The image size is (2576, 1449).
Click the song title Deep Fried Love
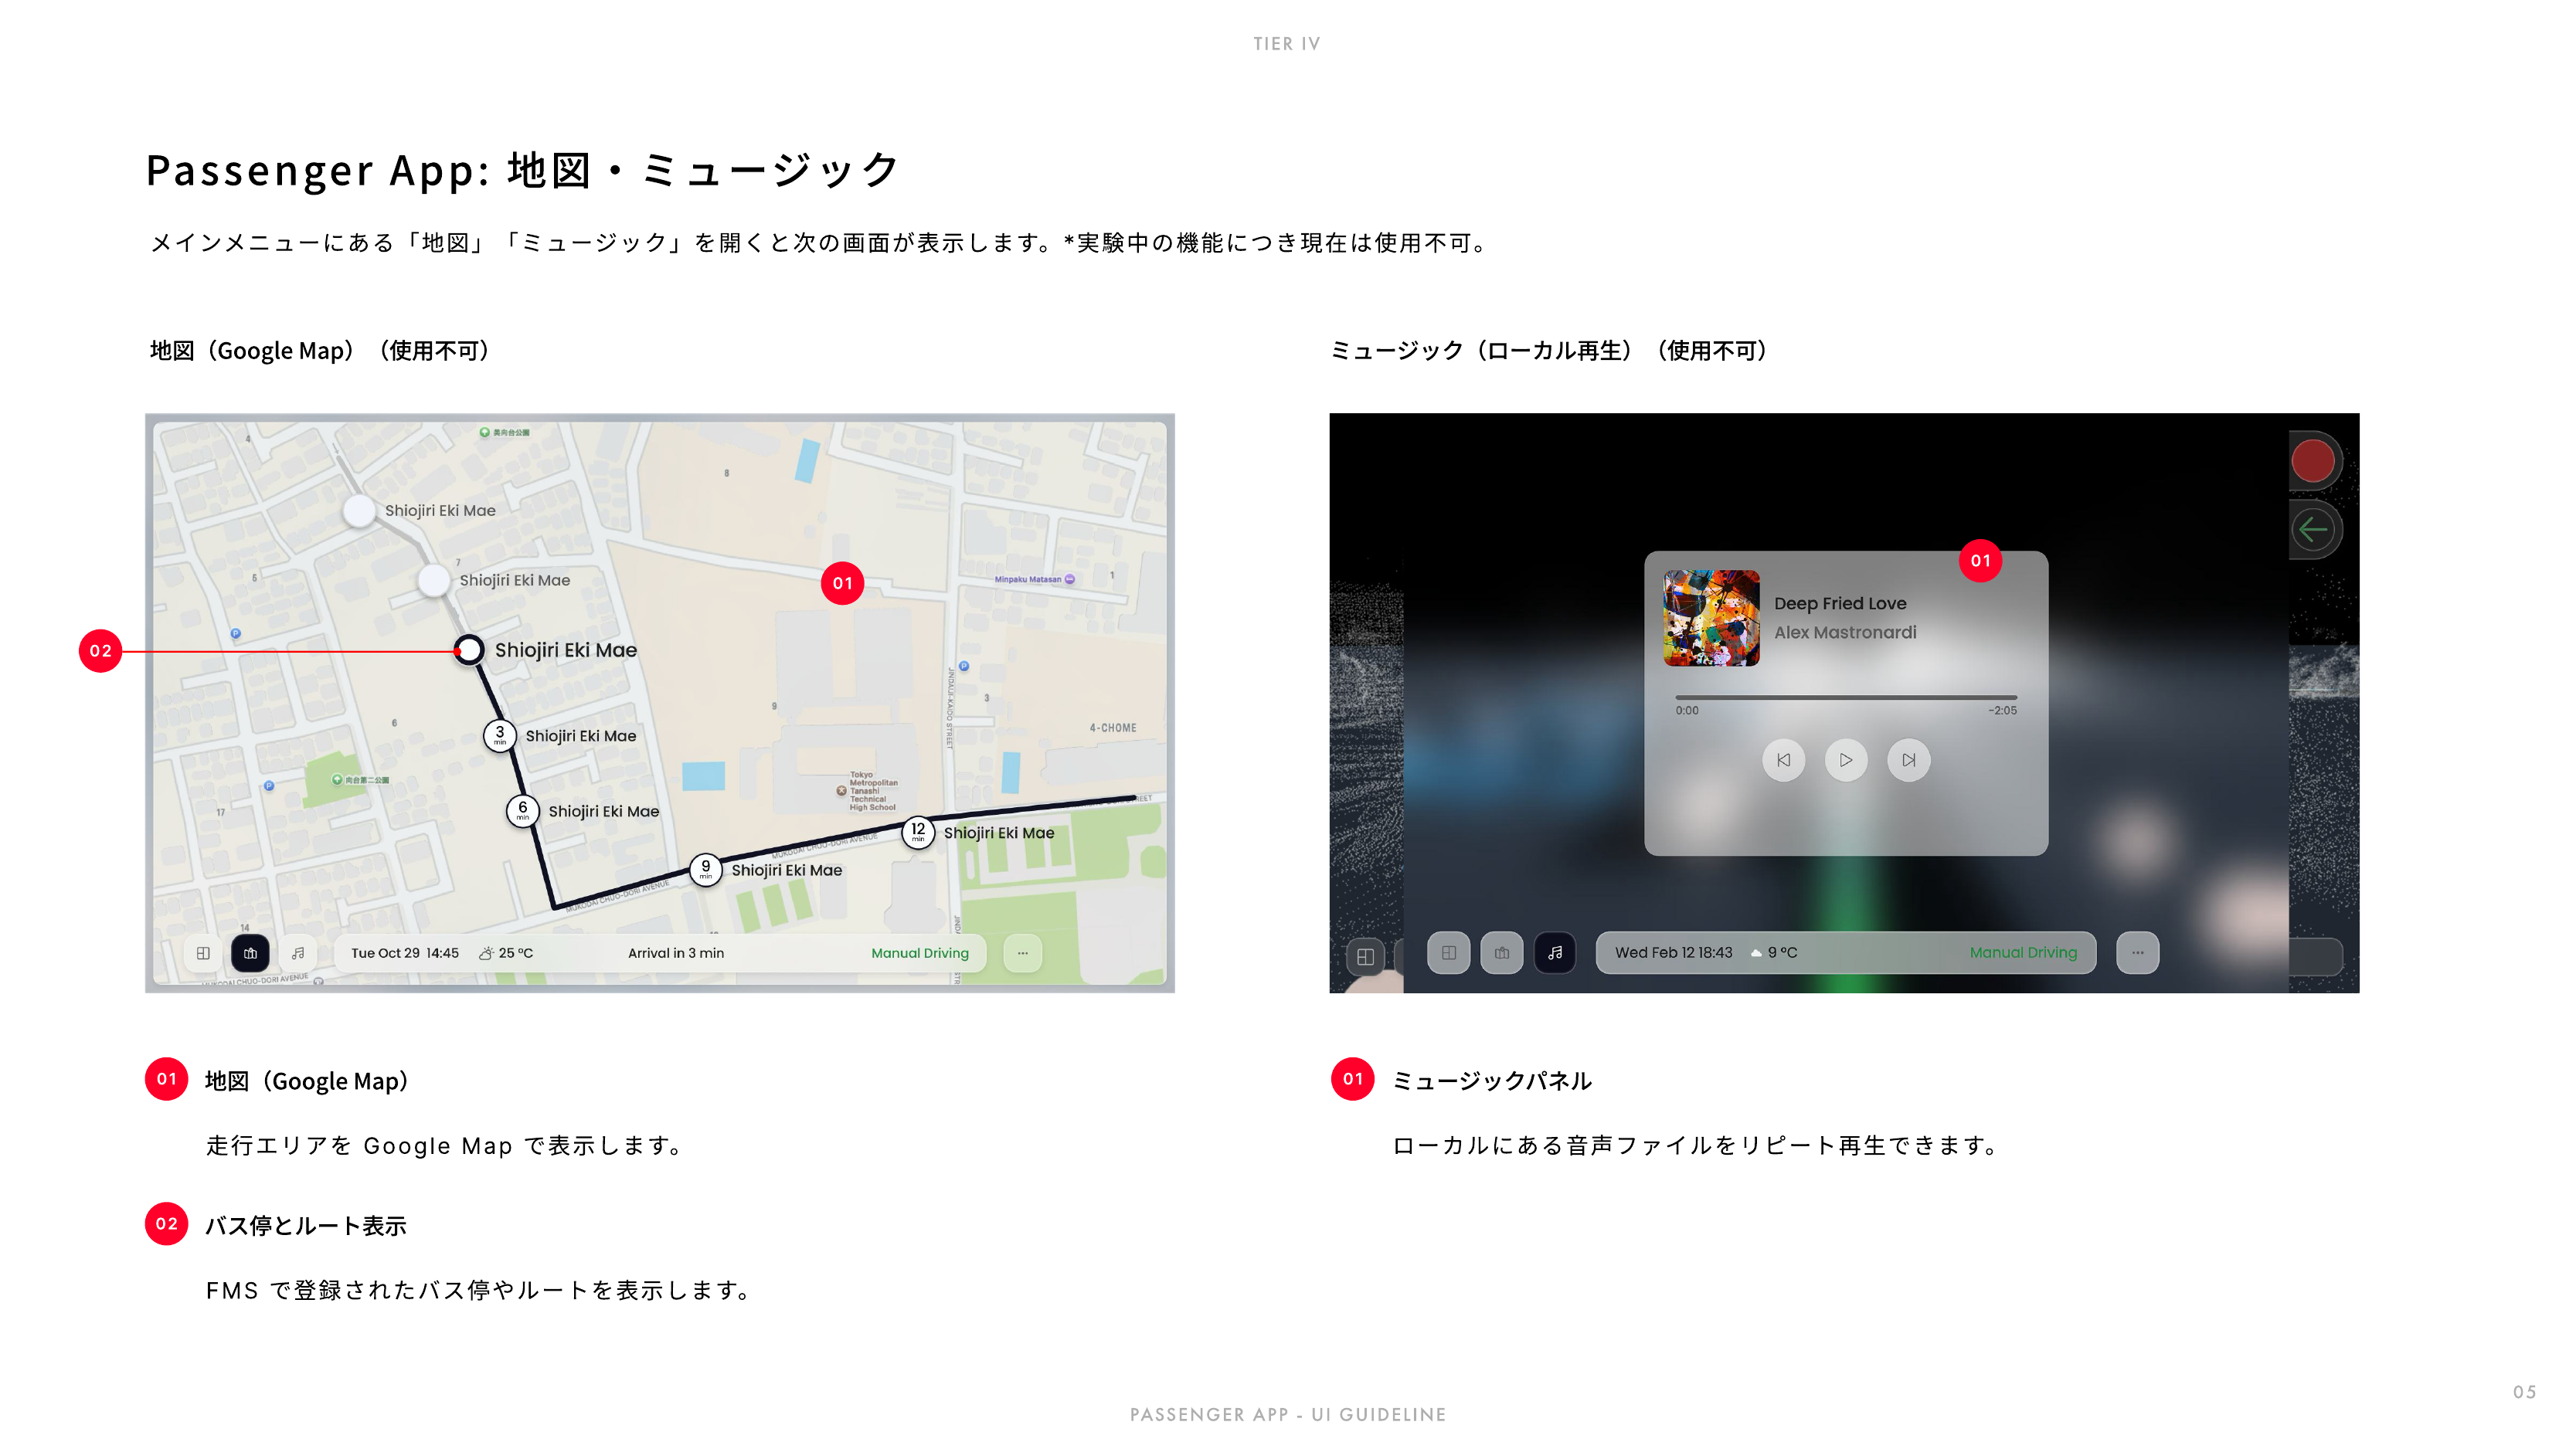tap(1840, 603)
